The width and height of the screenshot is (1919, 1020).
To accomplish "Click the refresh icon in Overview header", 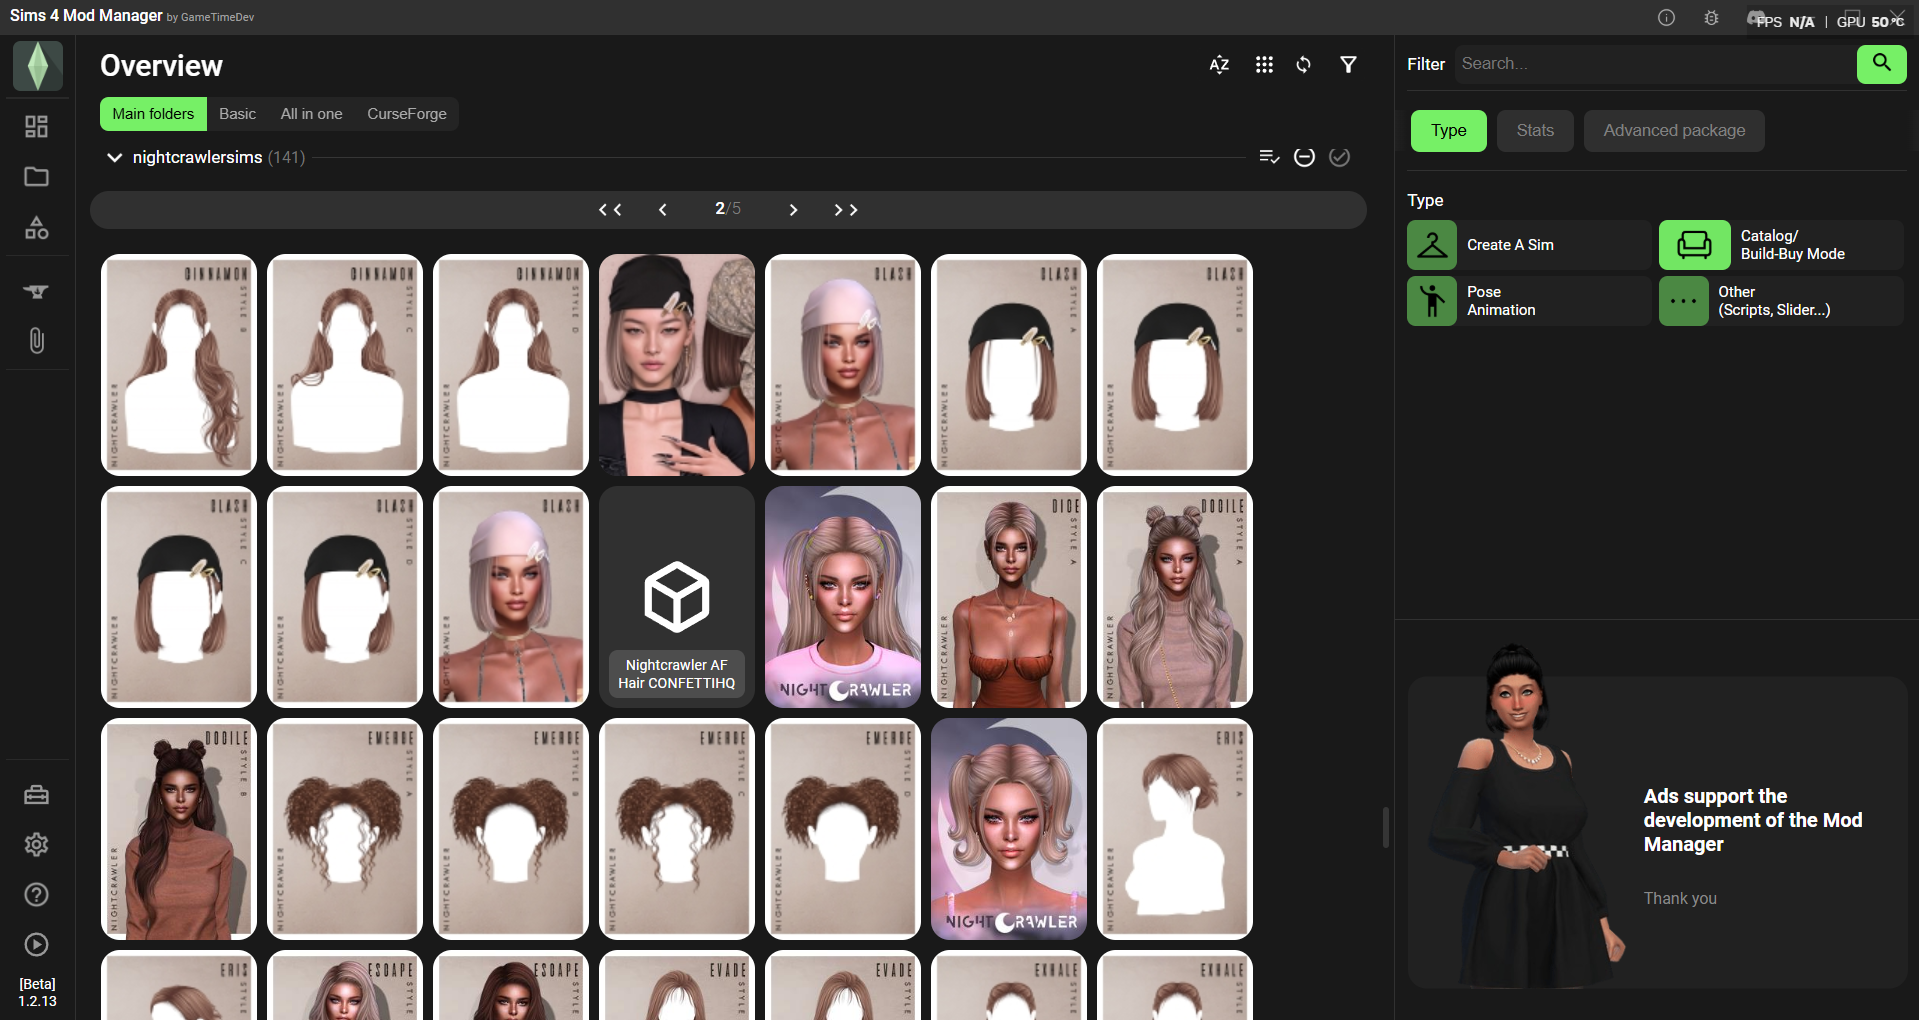I will click(x=1303, y=65).
